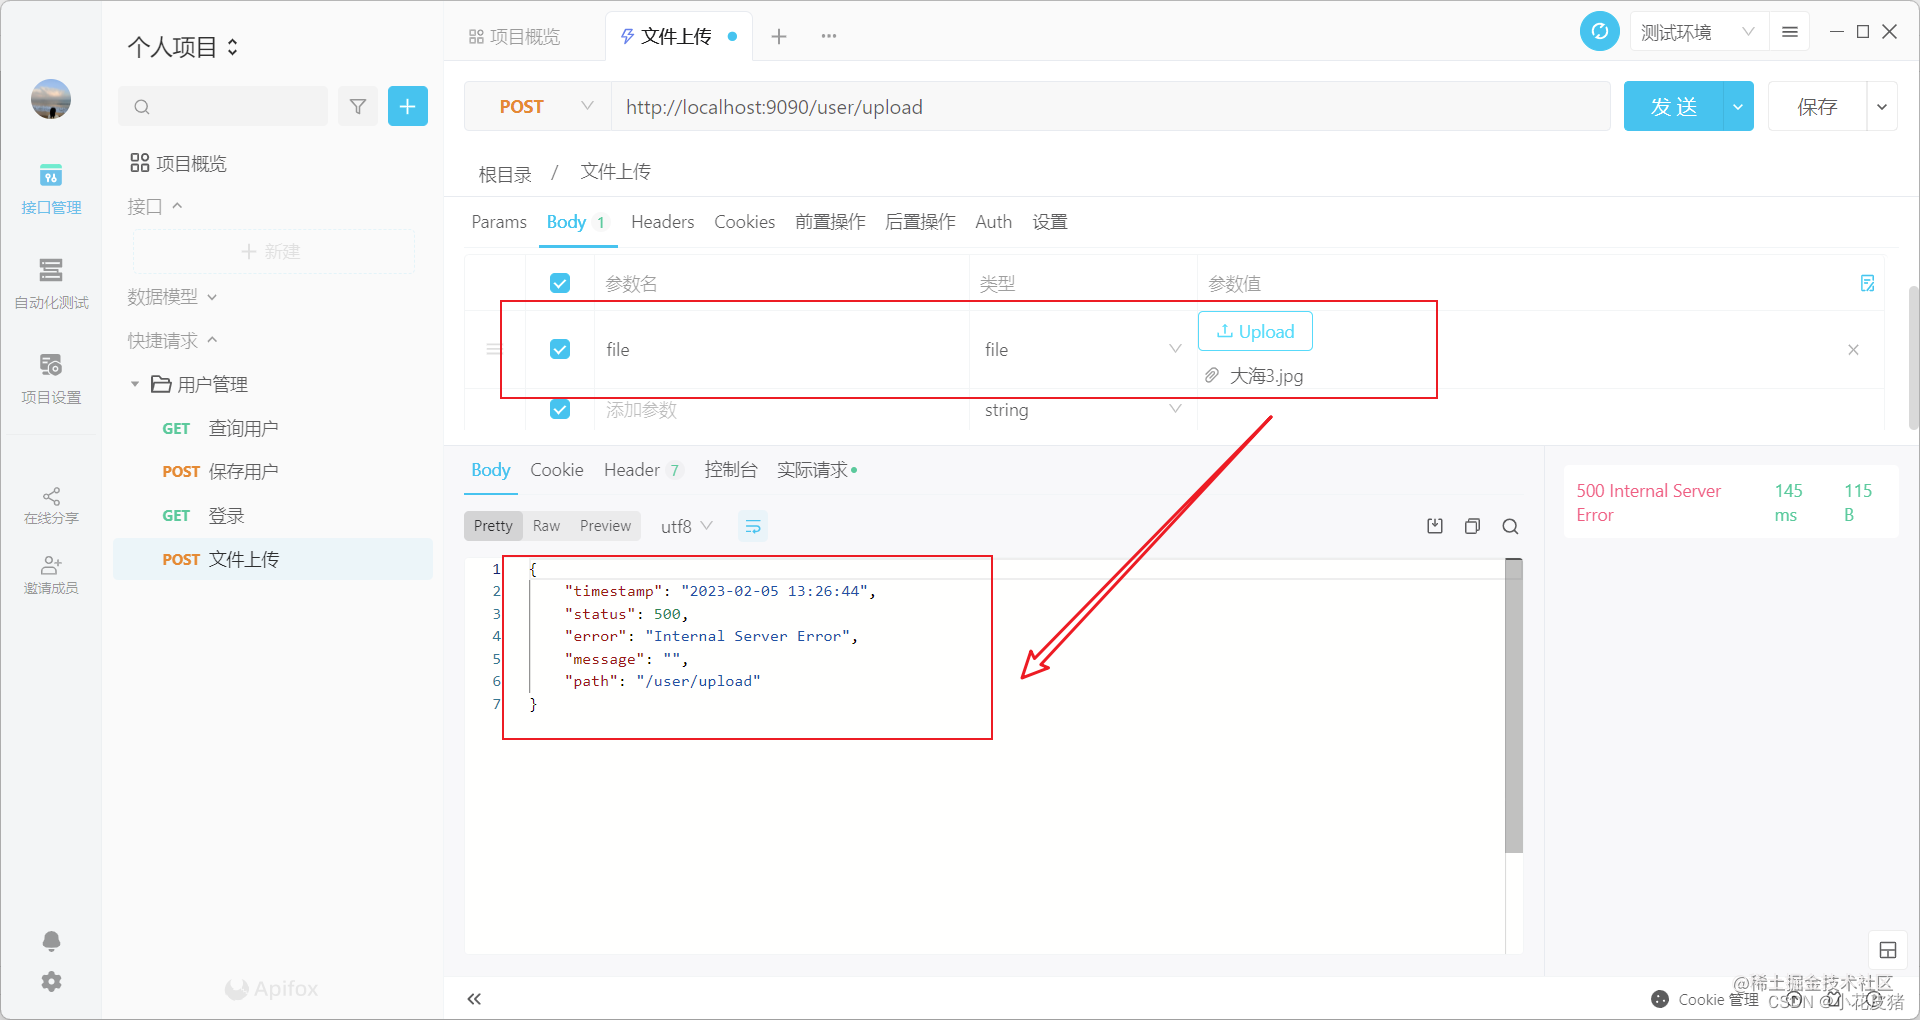Collapse the 用户管理 folder

tap(135, 384)
